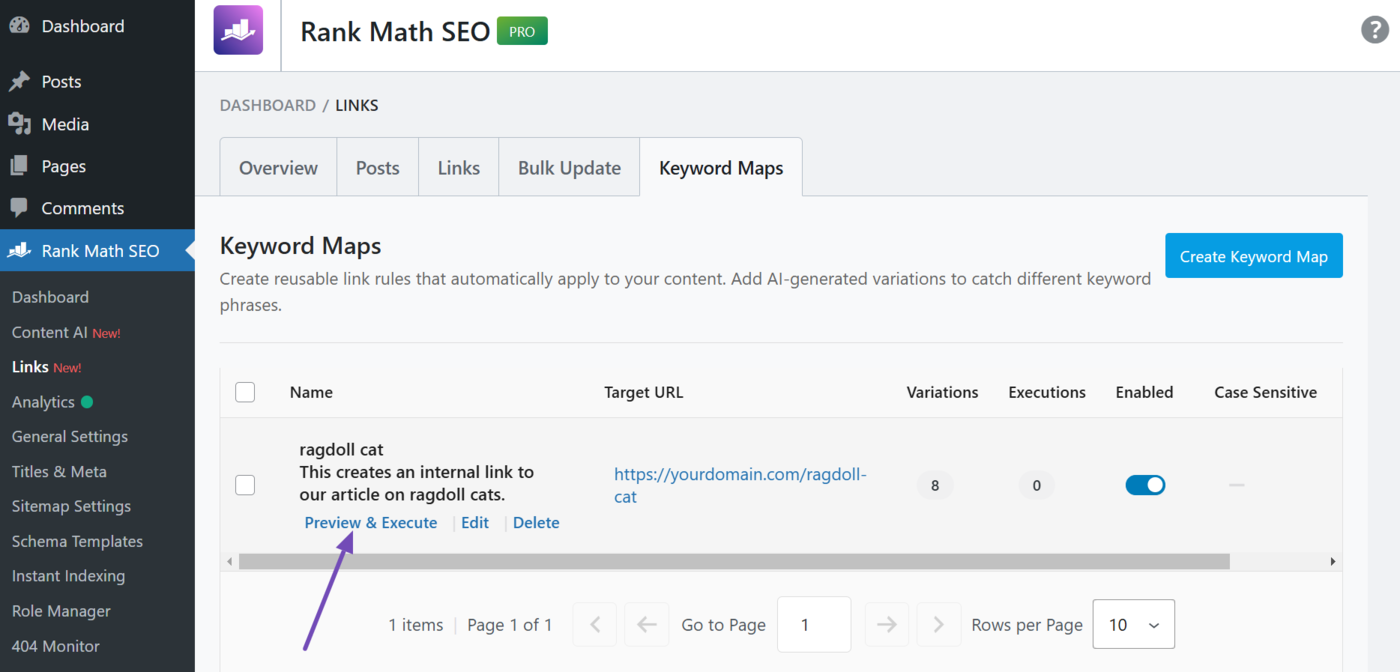The width and height of the screenshot is (1400, 672).
Task: Open help via the question mark icon
Action: 1374,30
